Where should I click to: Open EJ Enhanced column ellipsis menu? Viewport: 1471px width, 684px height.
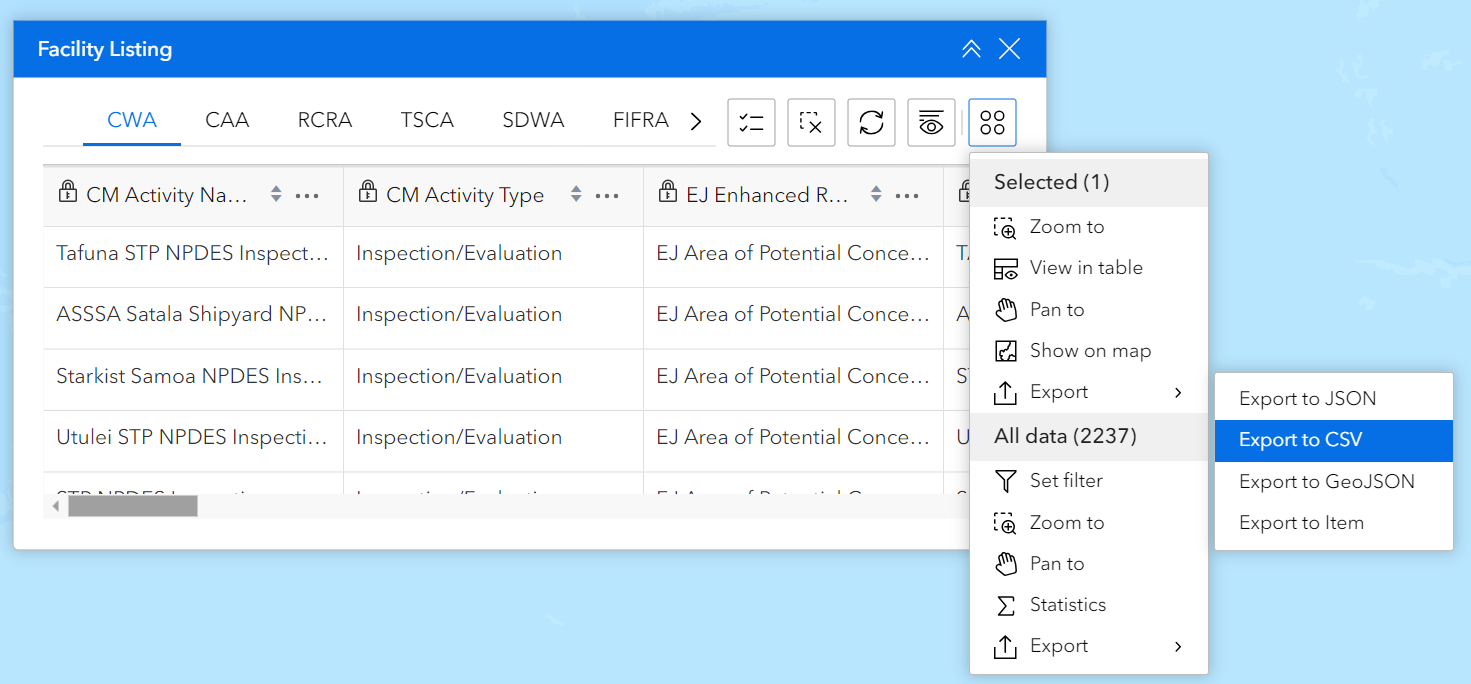907,195
